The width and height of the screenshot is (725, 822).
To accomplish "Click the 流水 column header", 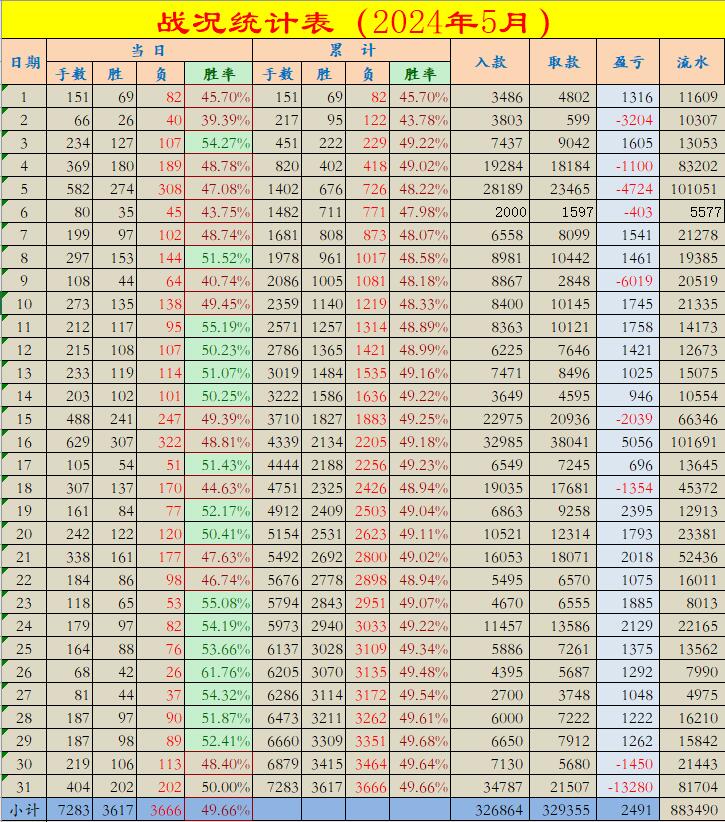I will [x=692, y=62].
